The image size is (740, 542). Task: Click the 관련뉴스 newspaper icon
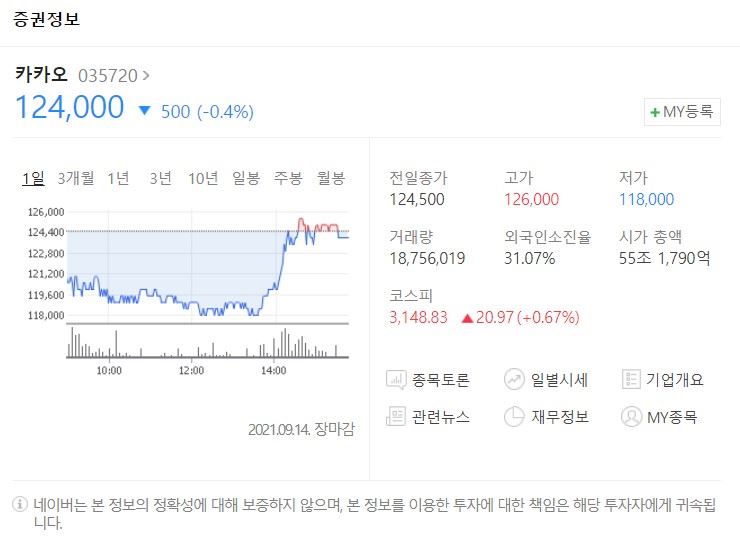pos(397,416)
